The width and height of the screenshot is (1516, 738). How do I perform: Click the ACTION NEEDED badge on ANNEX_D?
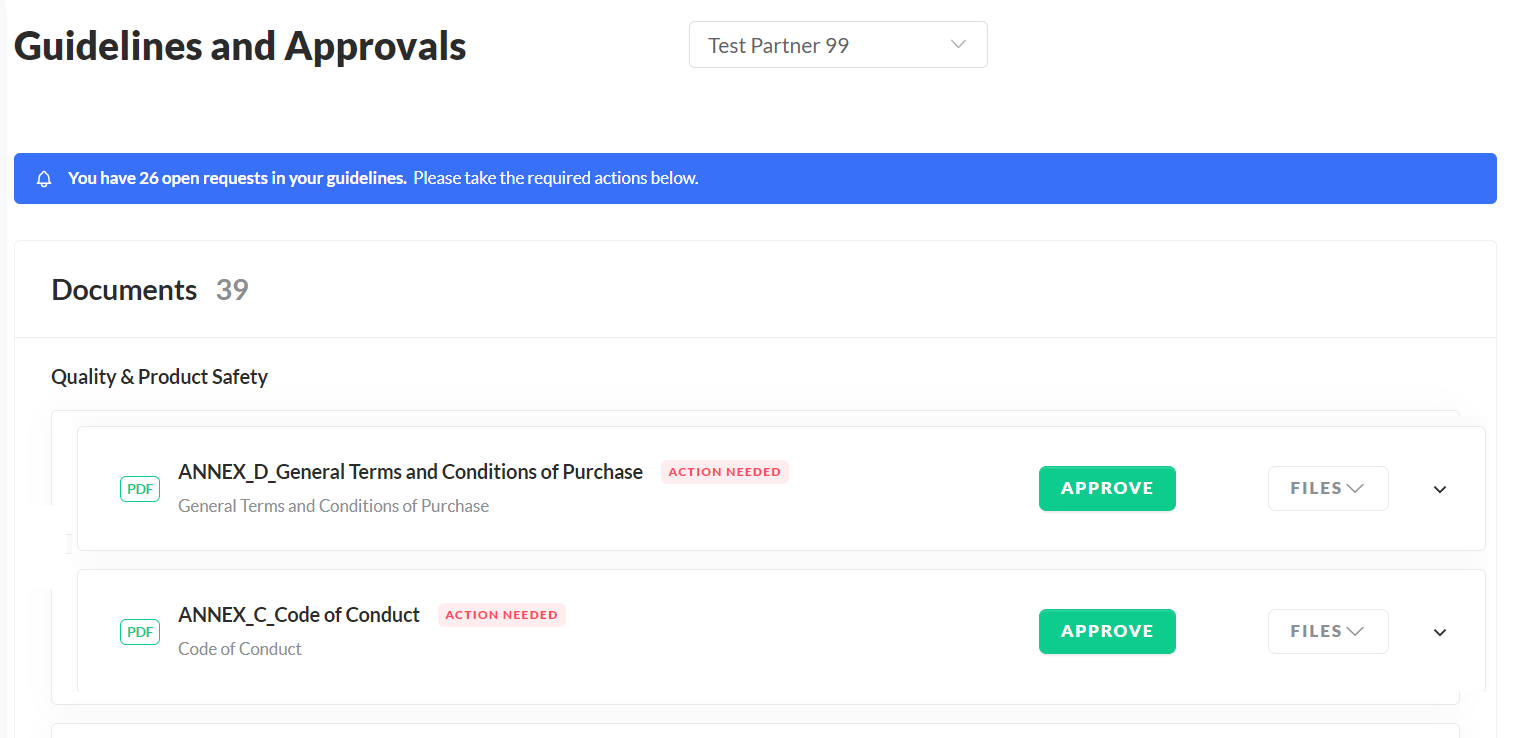click(x=724, y=471)
